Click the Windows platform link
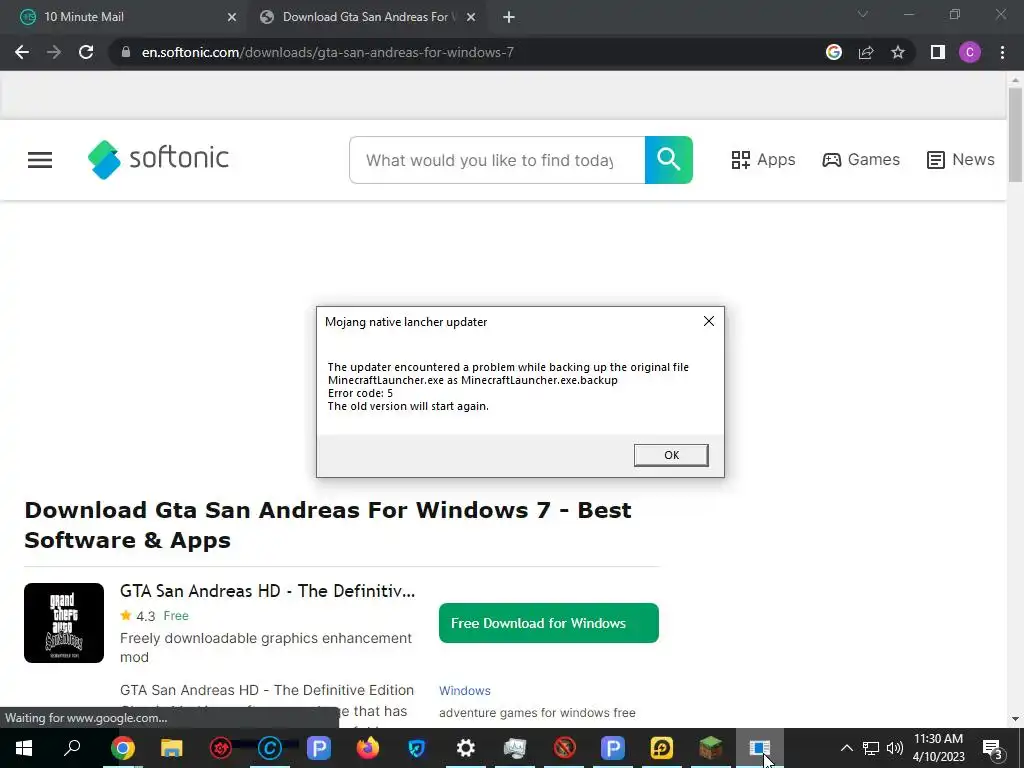 point(464,691)
